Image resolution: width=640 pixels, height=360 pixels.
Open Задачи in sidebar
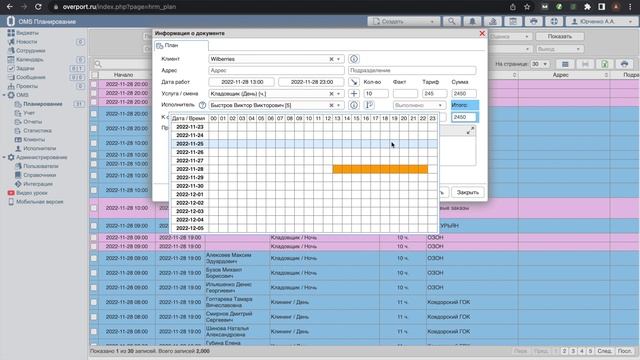[x=25, y=69]
